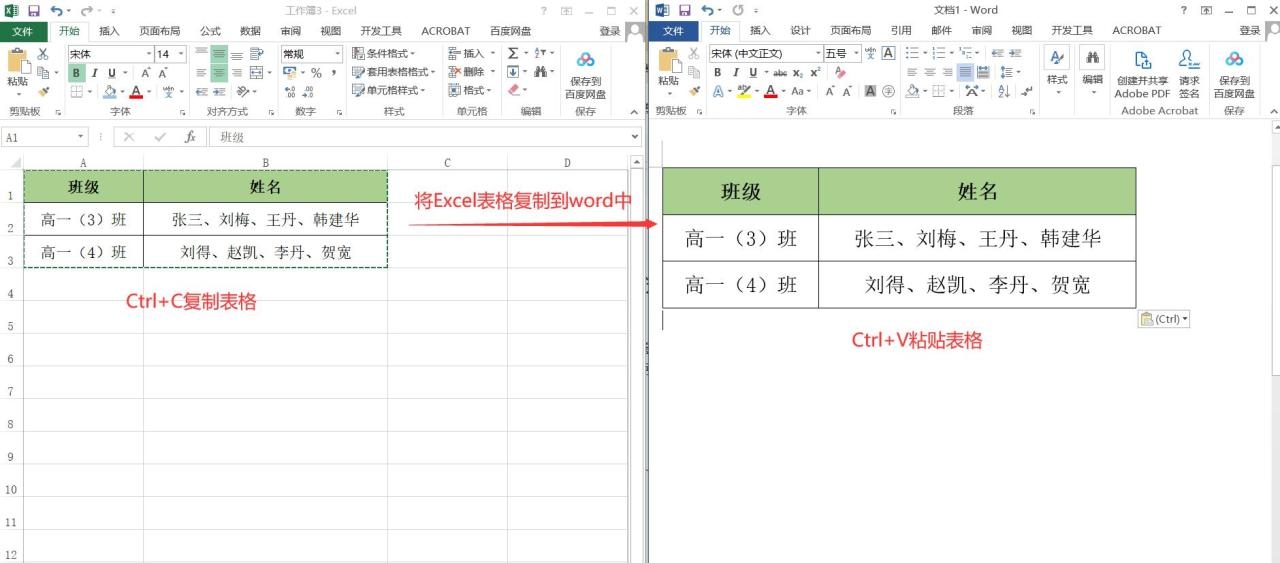Click fx insert function icon in Excel
The image size is (1280, 563).
(190, 137)
